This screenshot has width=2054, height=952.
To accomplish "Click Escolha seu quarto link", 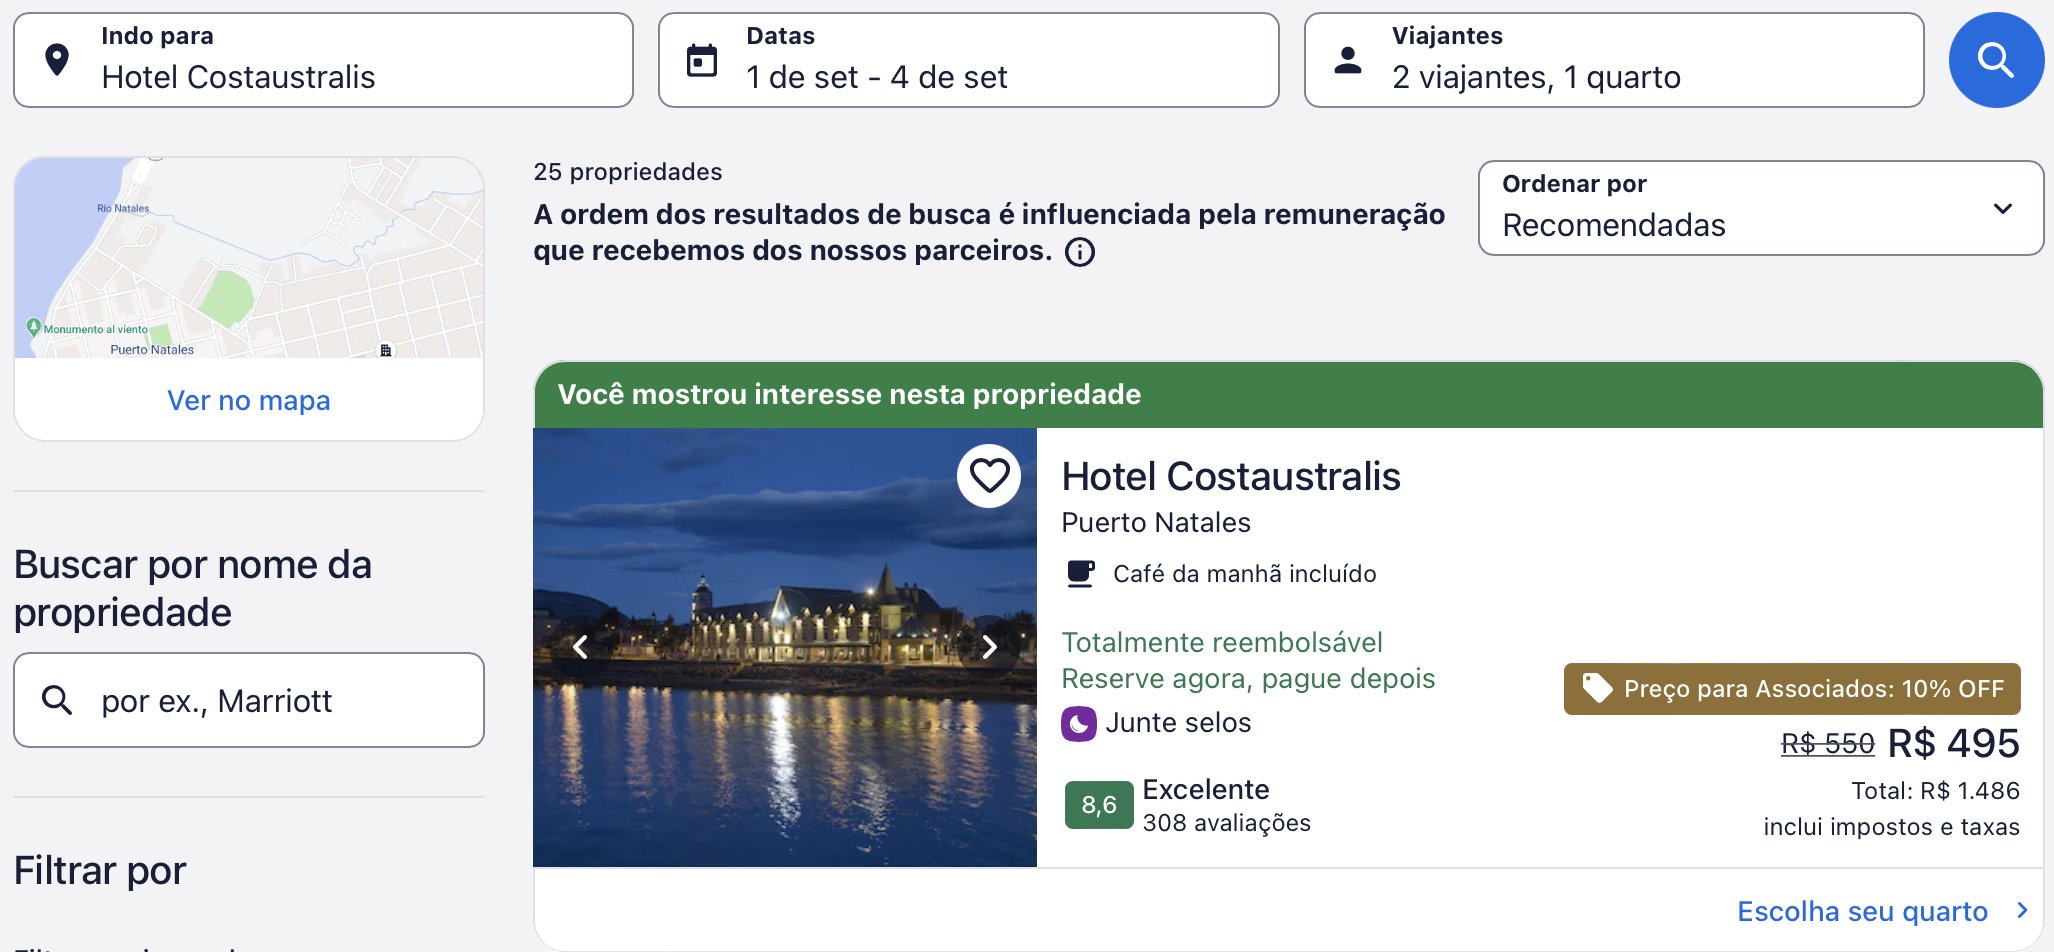I will point(1862,911).
